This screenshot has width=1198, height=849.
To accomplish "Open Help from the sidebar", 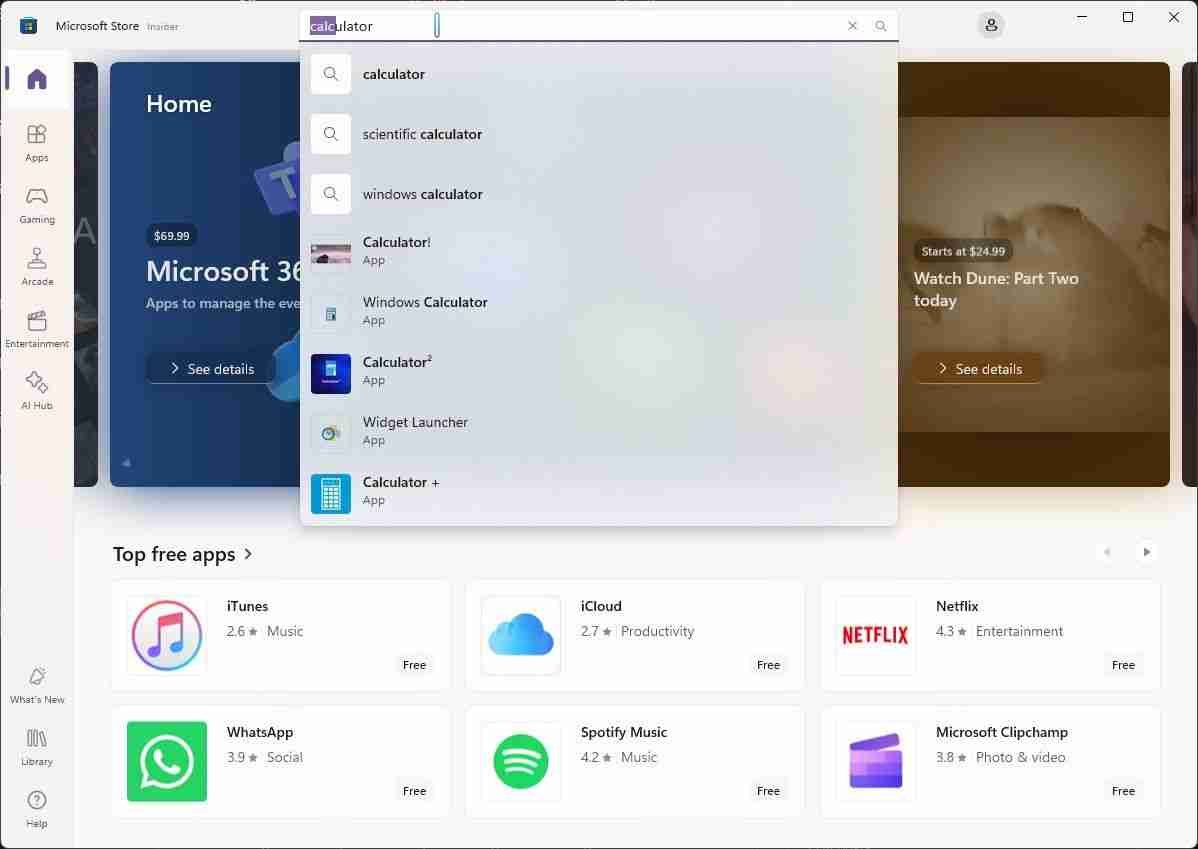I will tap(36, 810).
